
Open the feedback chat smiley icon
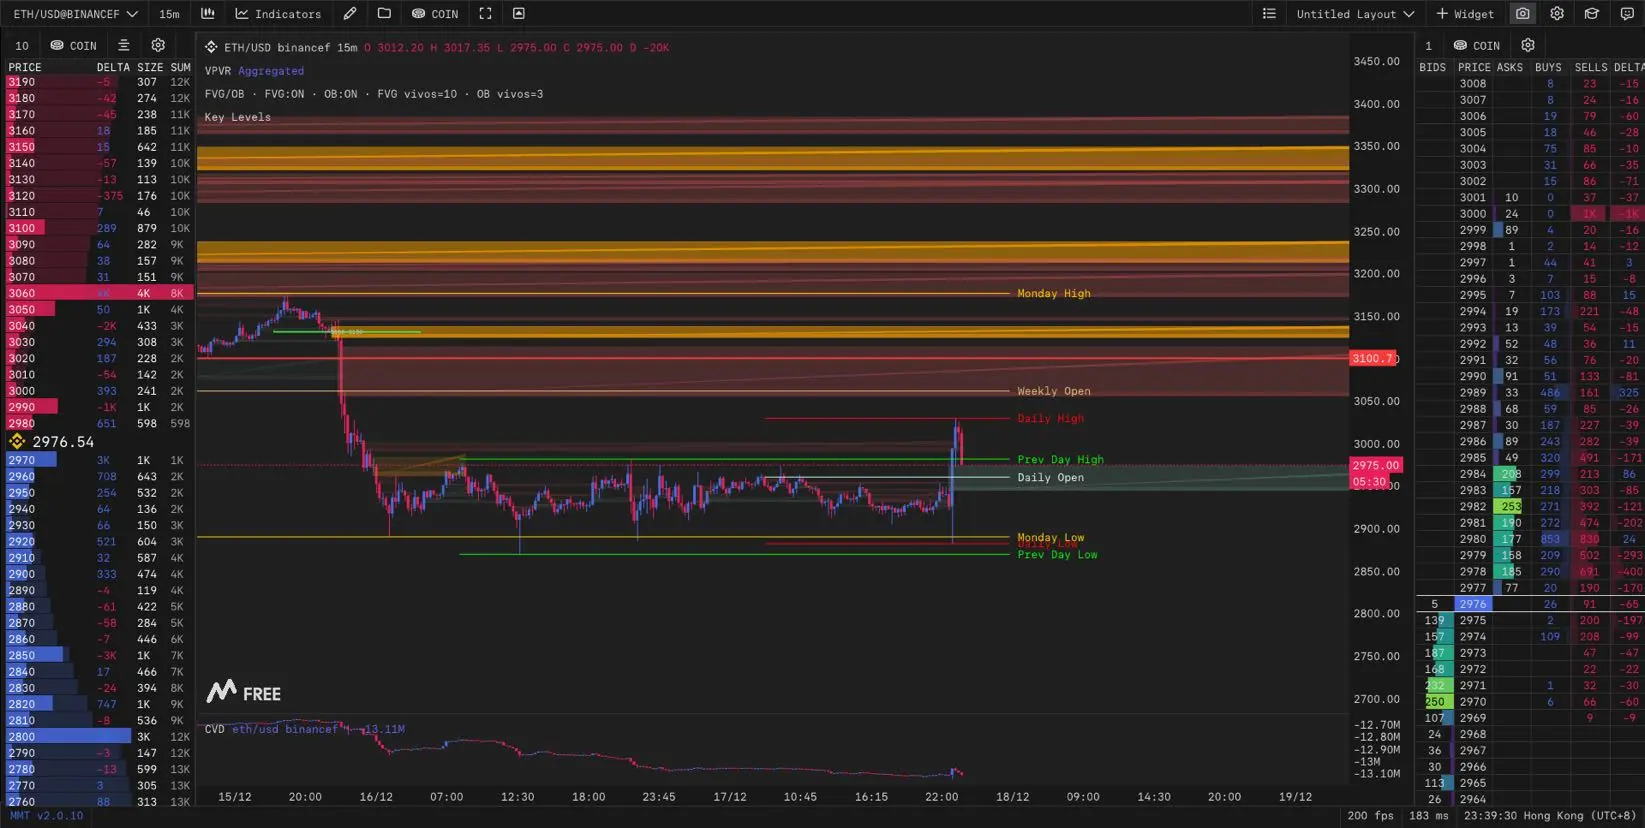pos(1627,14)
